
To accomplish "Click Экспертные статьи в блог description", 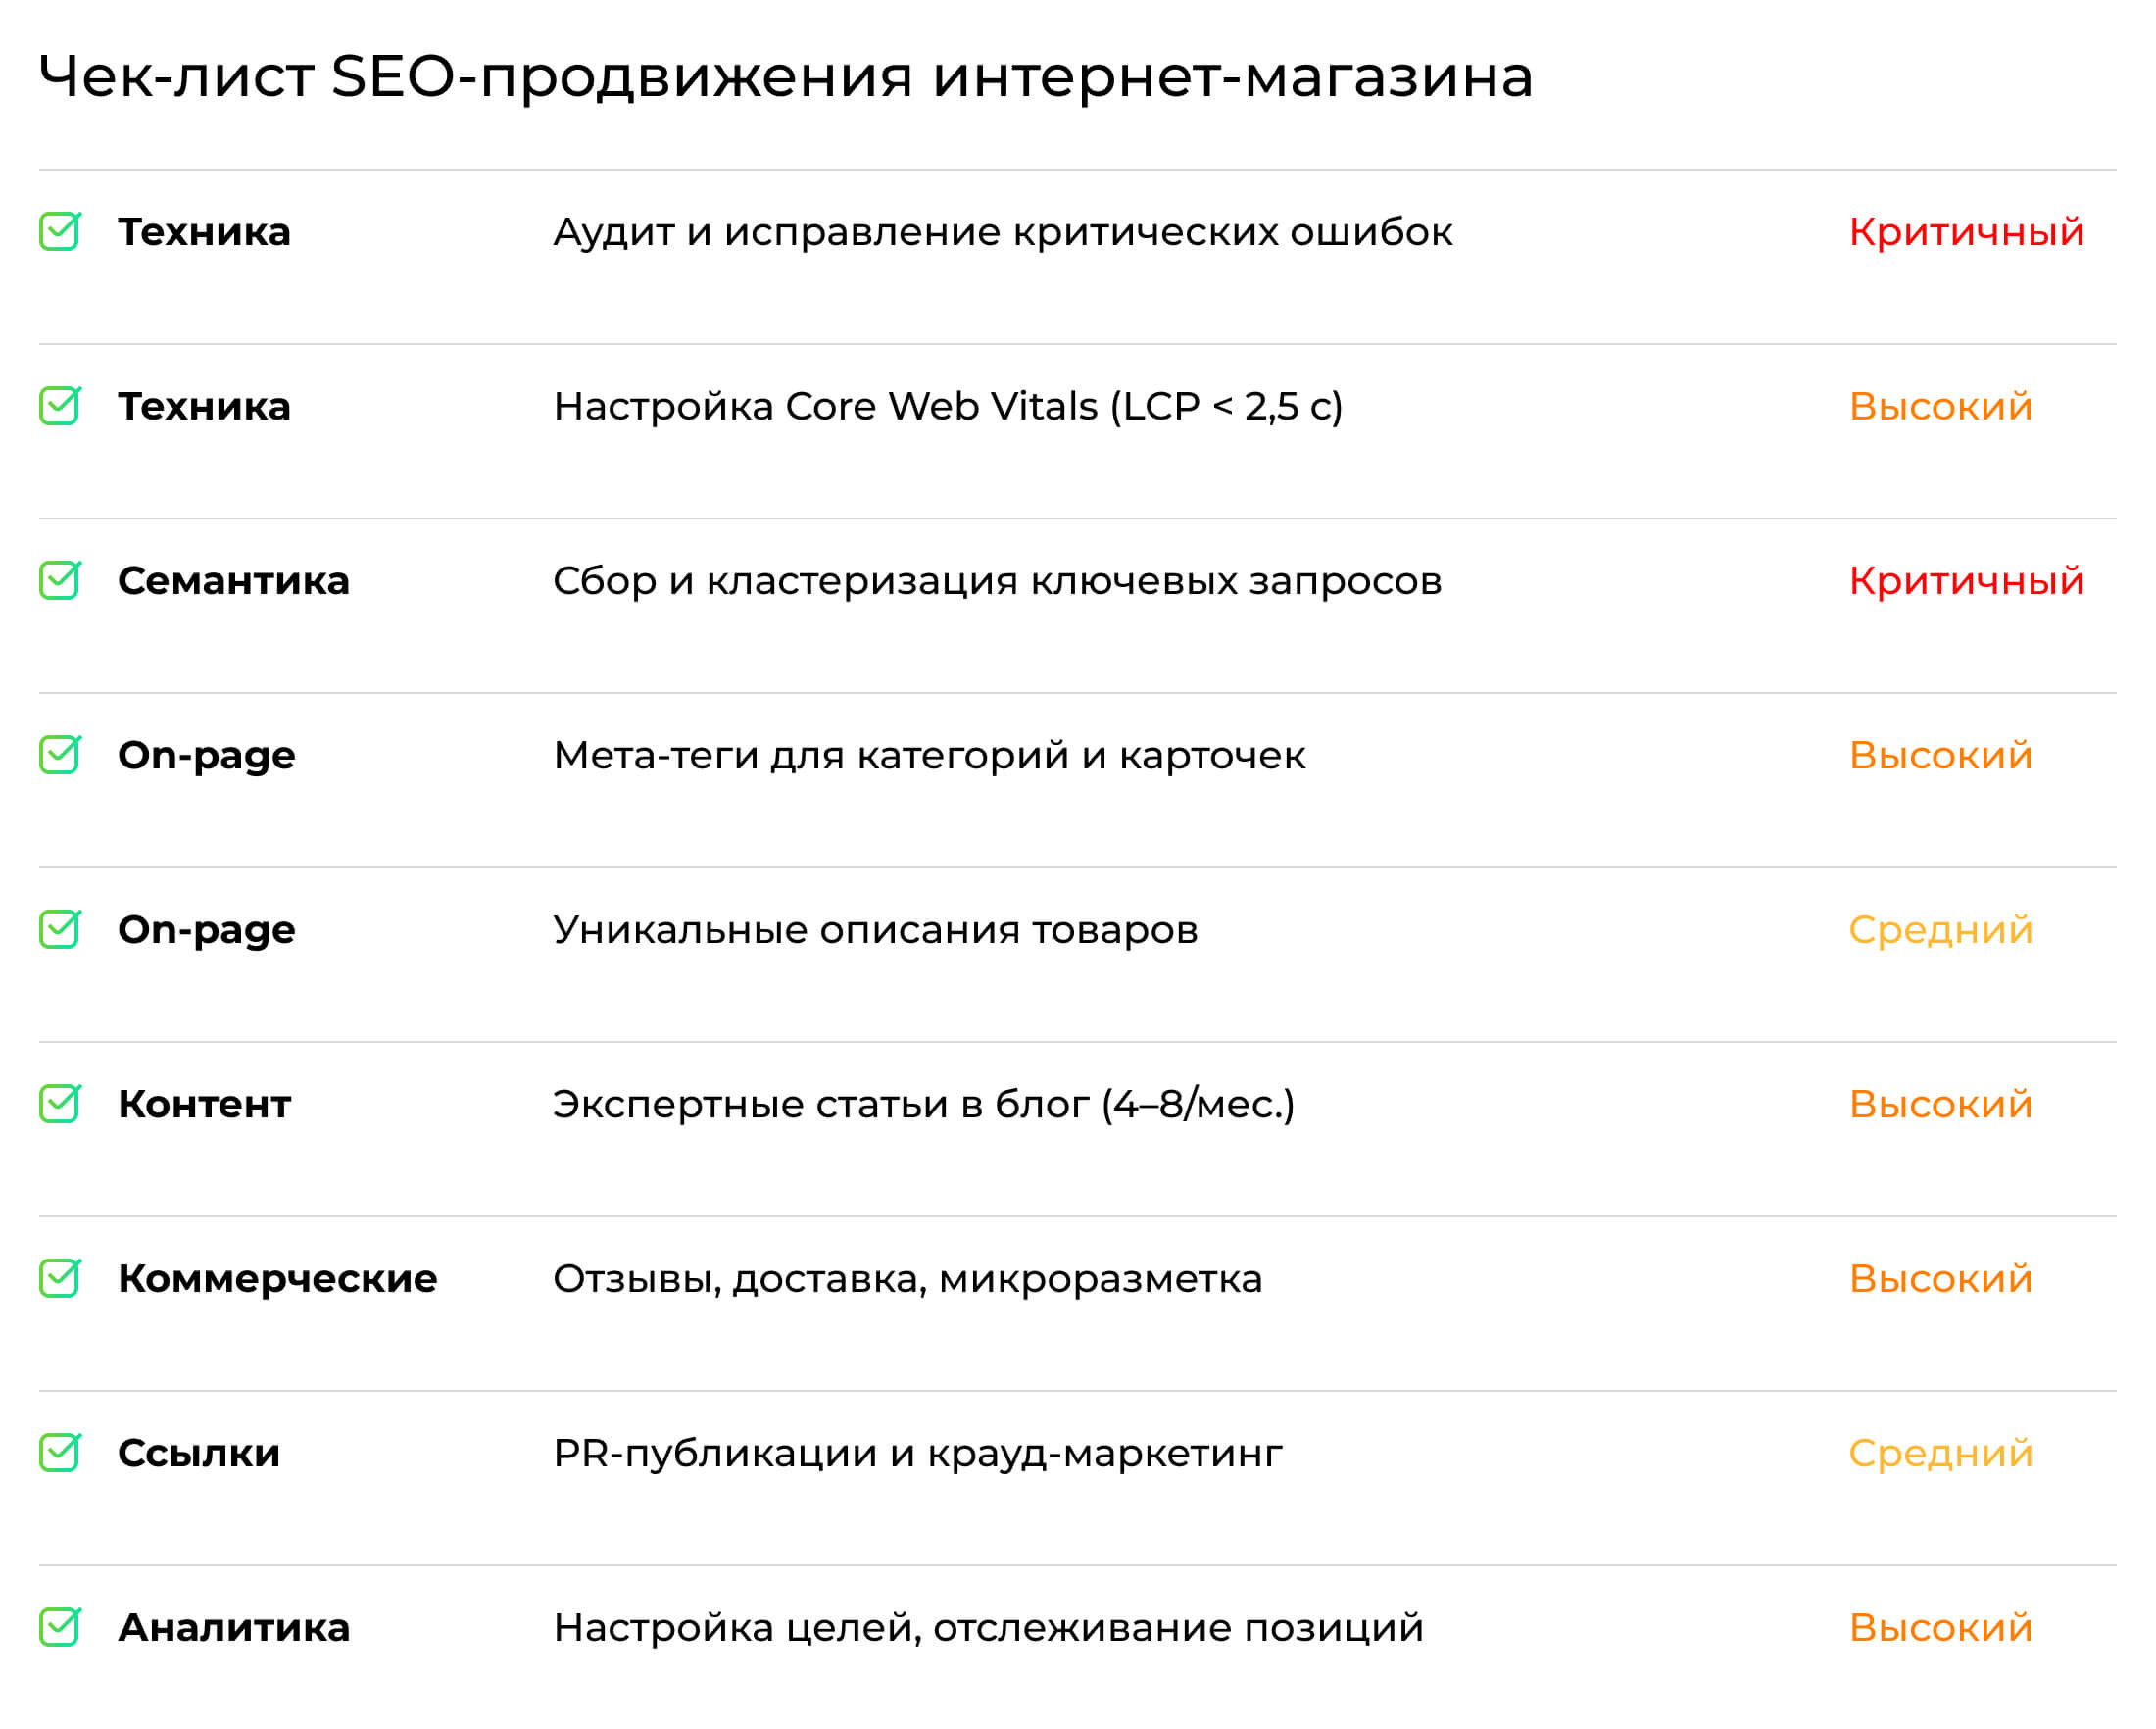I will coord(923,1104).
